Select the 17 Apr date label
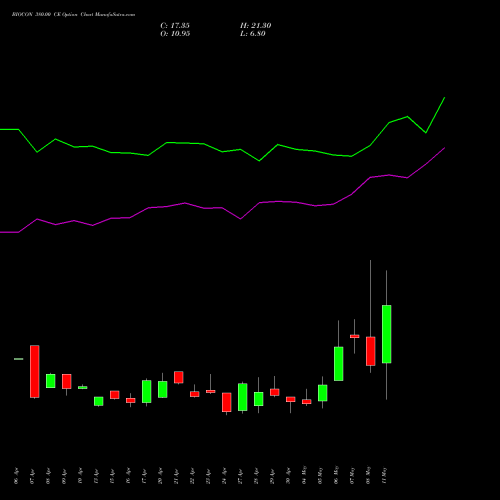Image resolution: width=500 pixels, height=500 pixels. [145, 476]
